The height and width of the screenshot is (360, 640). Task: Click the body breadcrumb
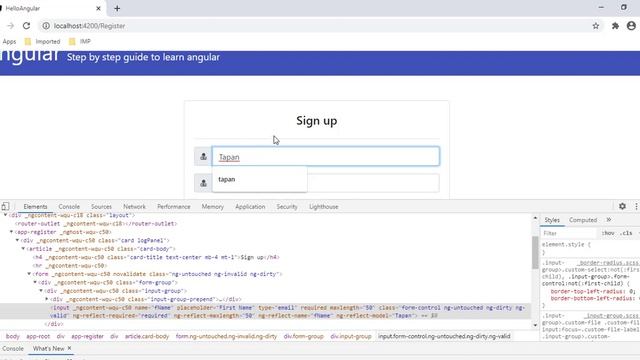point(13,336)
